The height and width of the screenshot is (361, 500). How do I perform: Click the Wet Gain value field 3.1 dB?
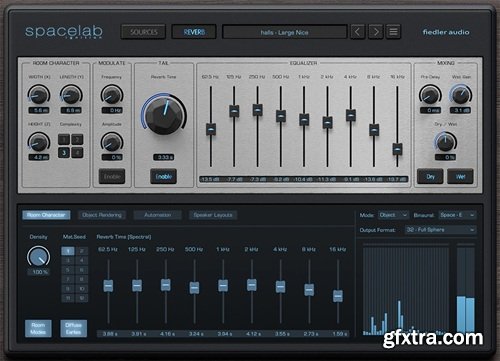click(x=461, y=110)
